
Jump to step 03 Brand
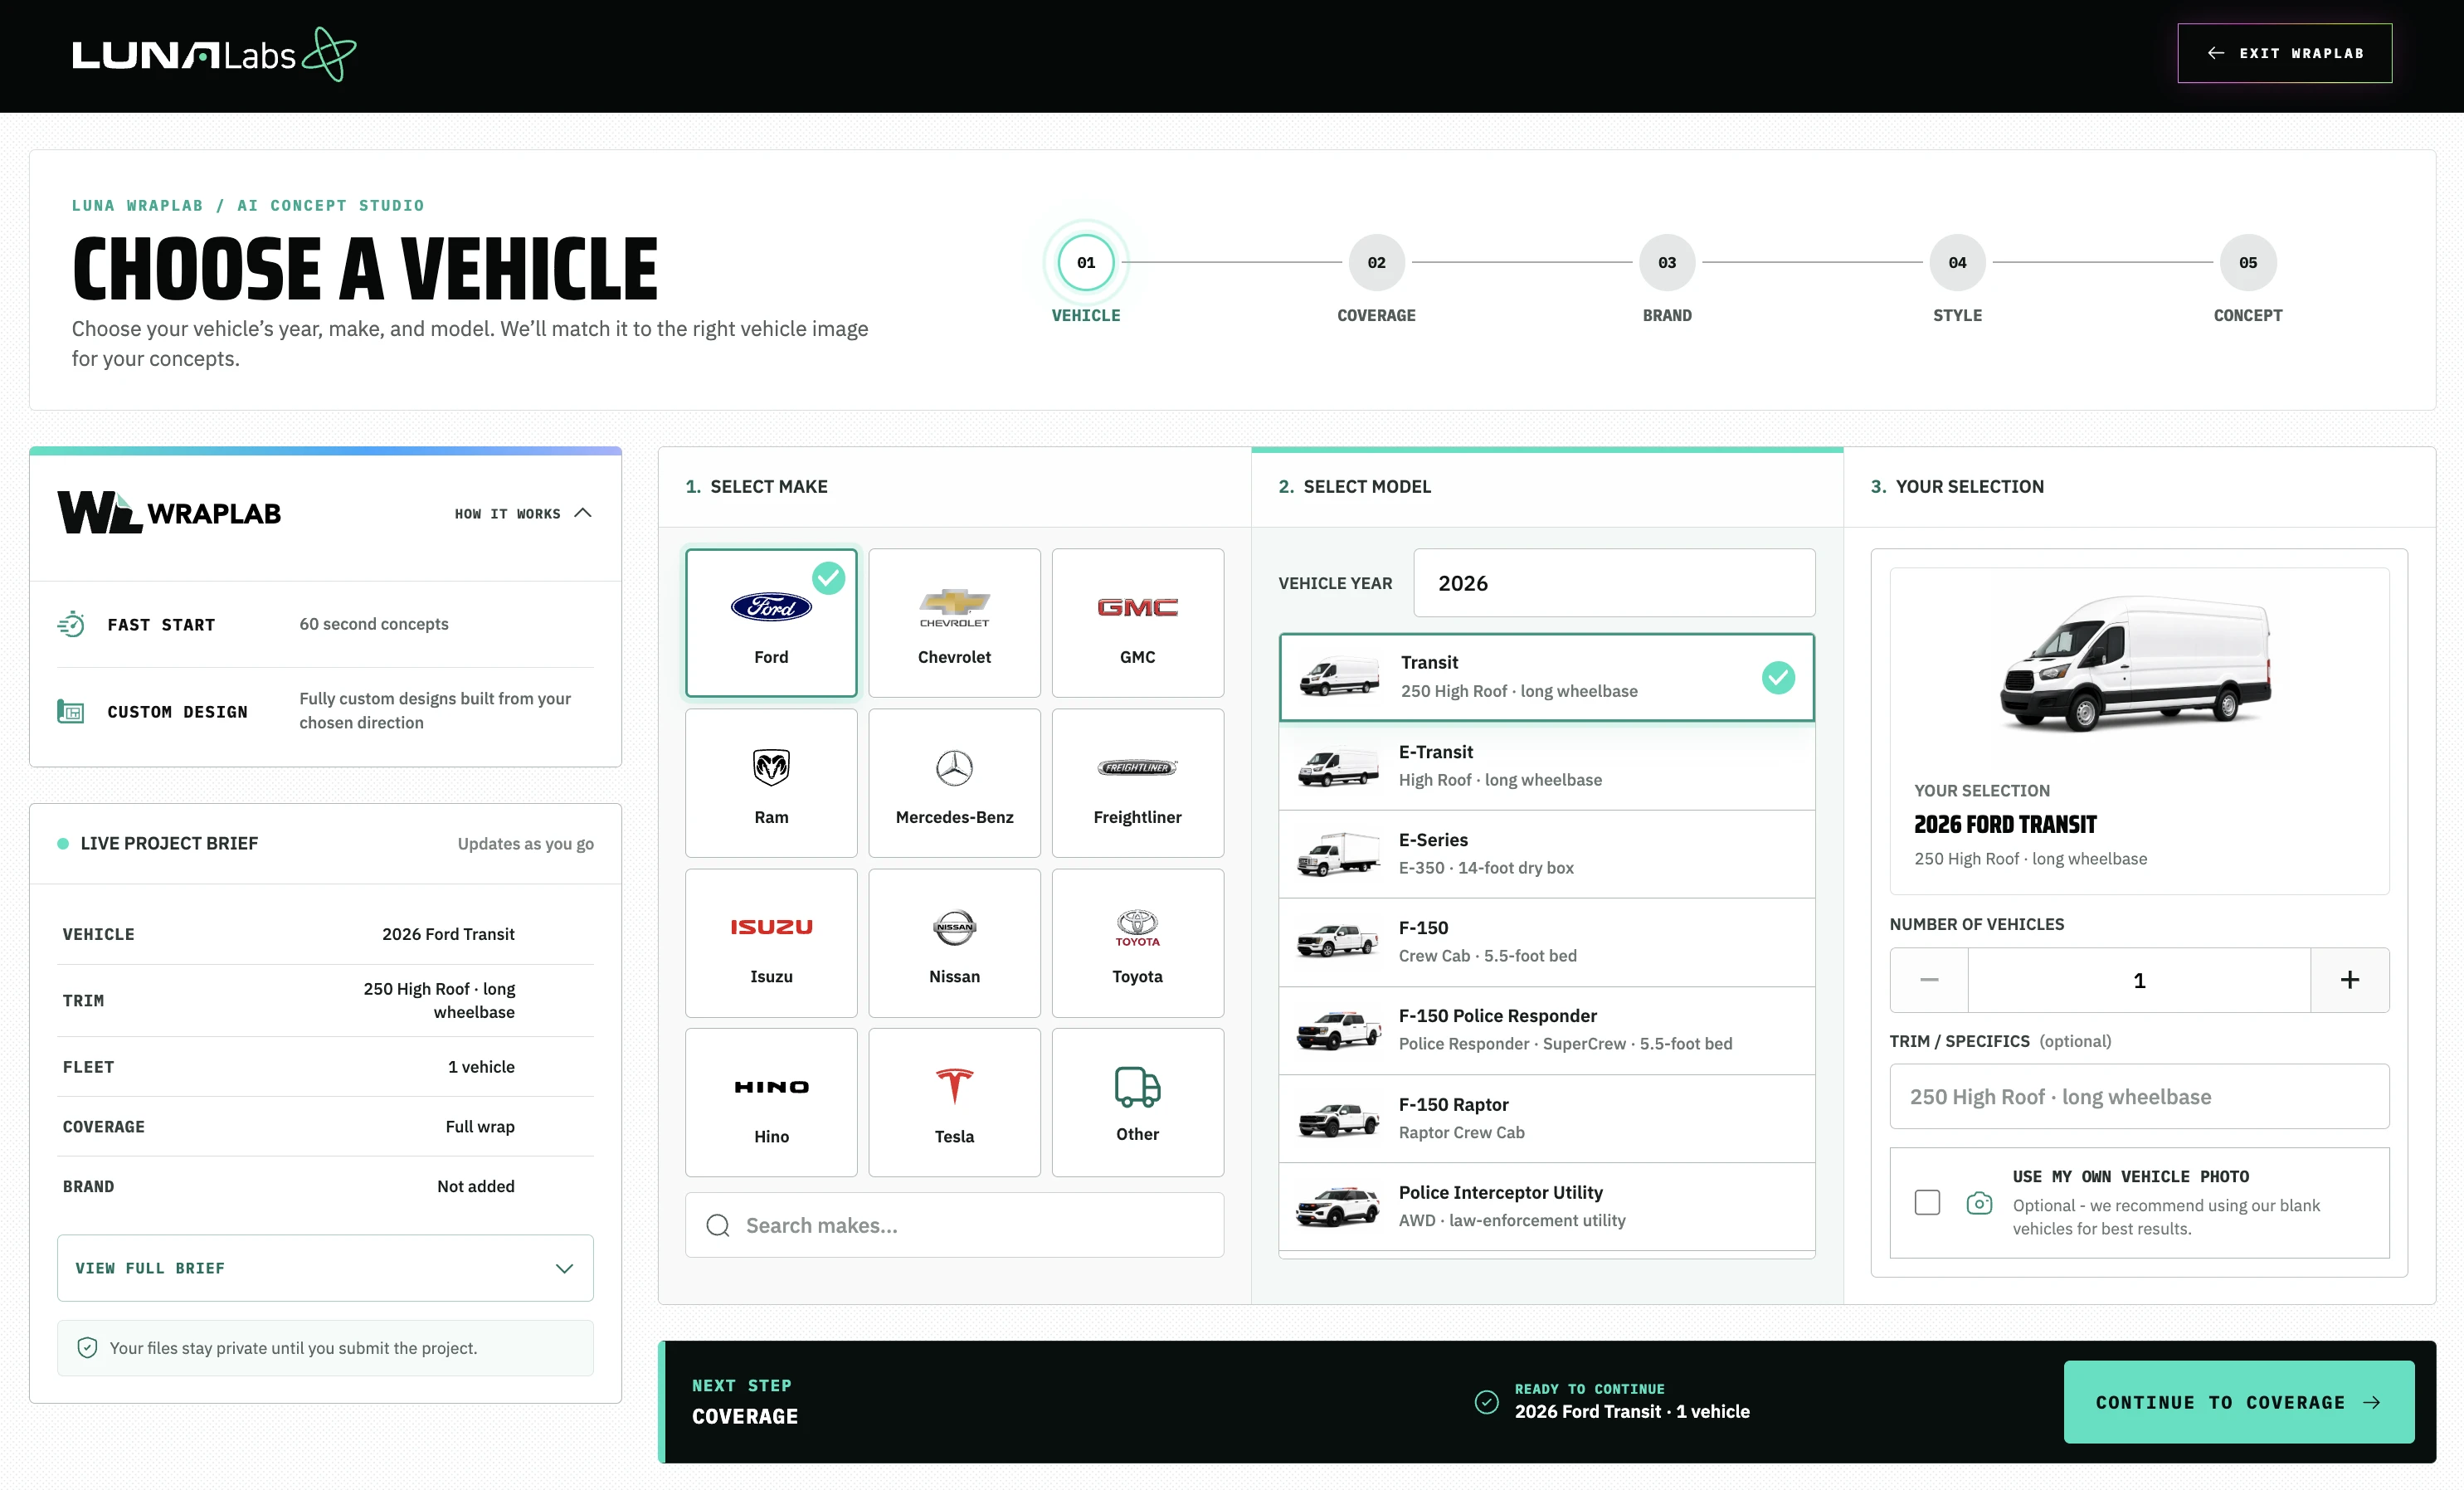point(1667,263)
